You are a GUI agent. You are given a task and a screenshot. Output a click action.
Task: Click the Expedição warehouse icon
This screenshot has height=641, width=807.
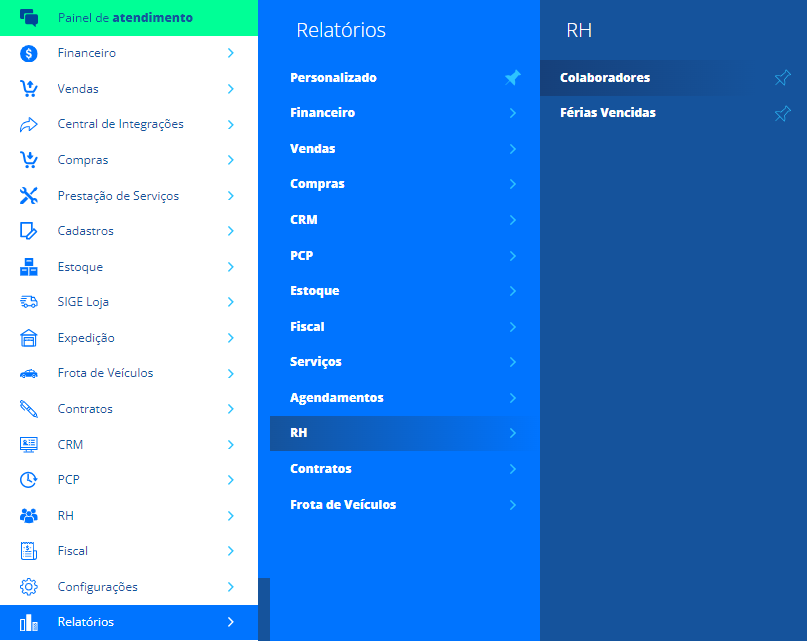[x=29, y=338]
